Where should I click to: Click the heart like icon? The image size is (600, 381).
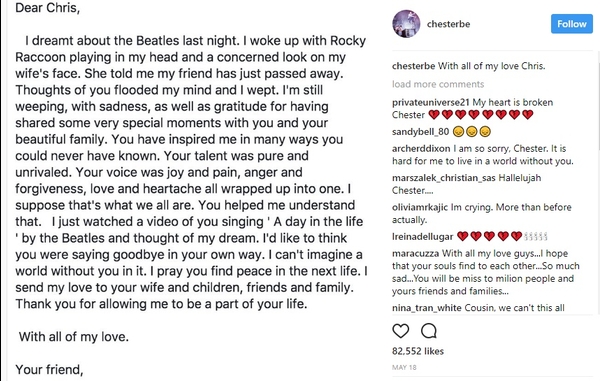tap(401, 331)
